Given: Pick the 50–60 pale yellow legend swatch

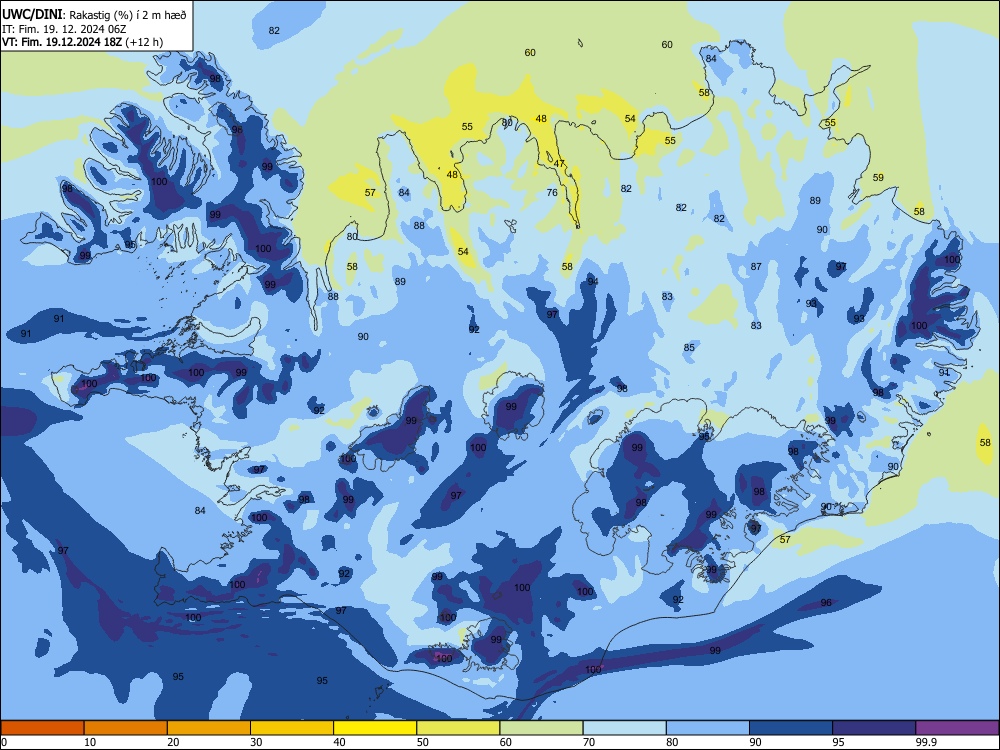Looking at the screenshot, I should tap(458, 728).
